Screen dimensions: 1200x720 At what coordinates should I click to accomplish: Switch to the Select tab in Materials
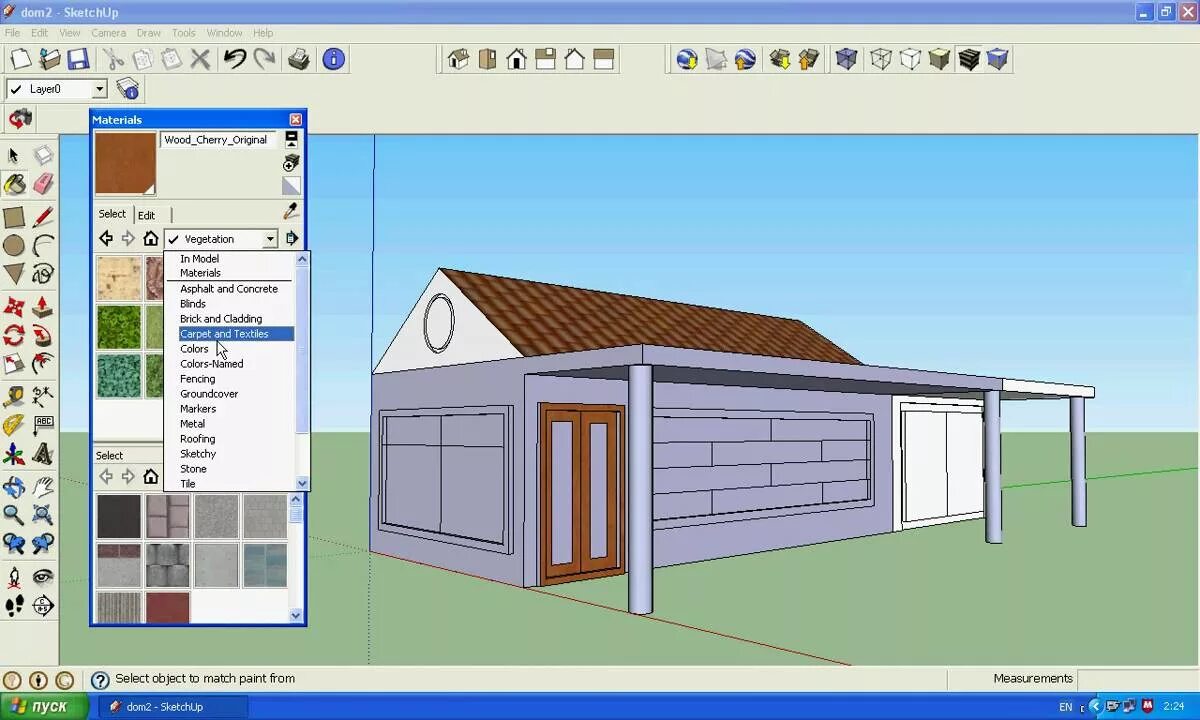click(112, 214)
